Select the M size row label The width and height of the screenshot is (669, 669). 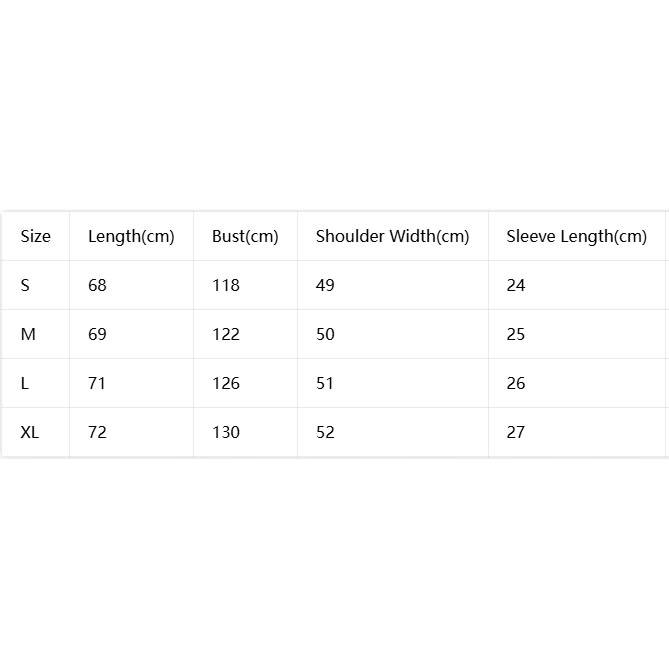(28, 334)
